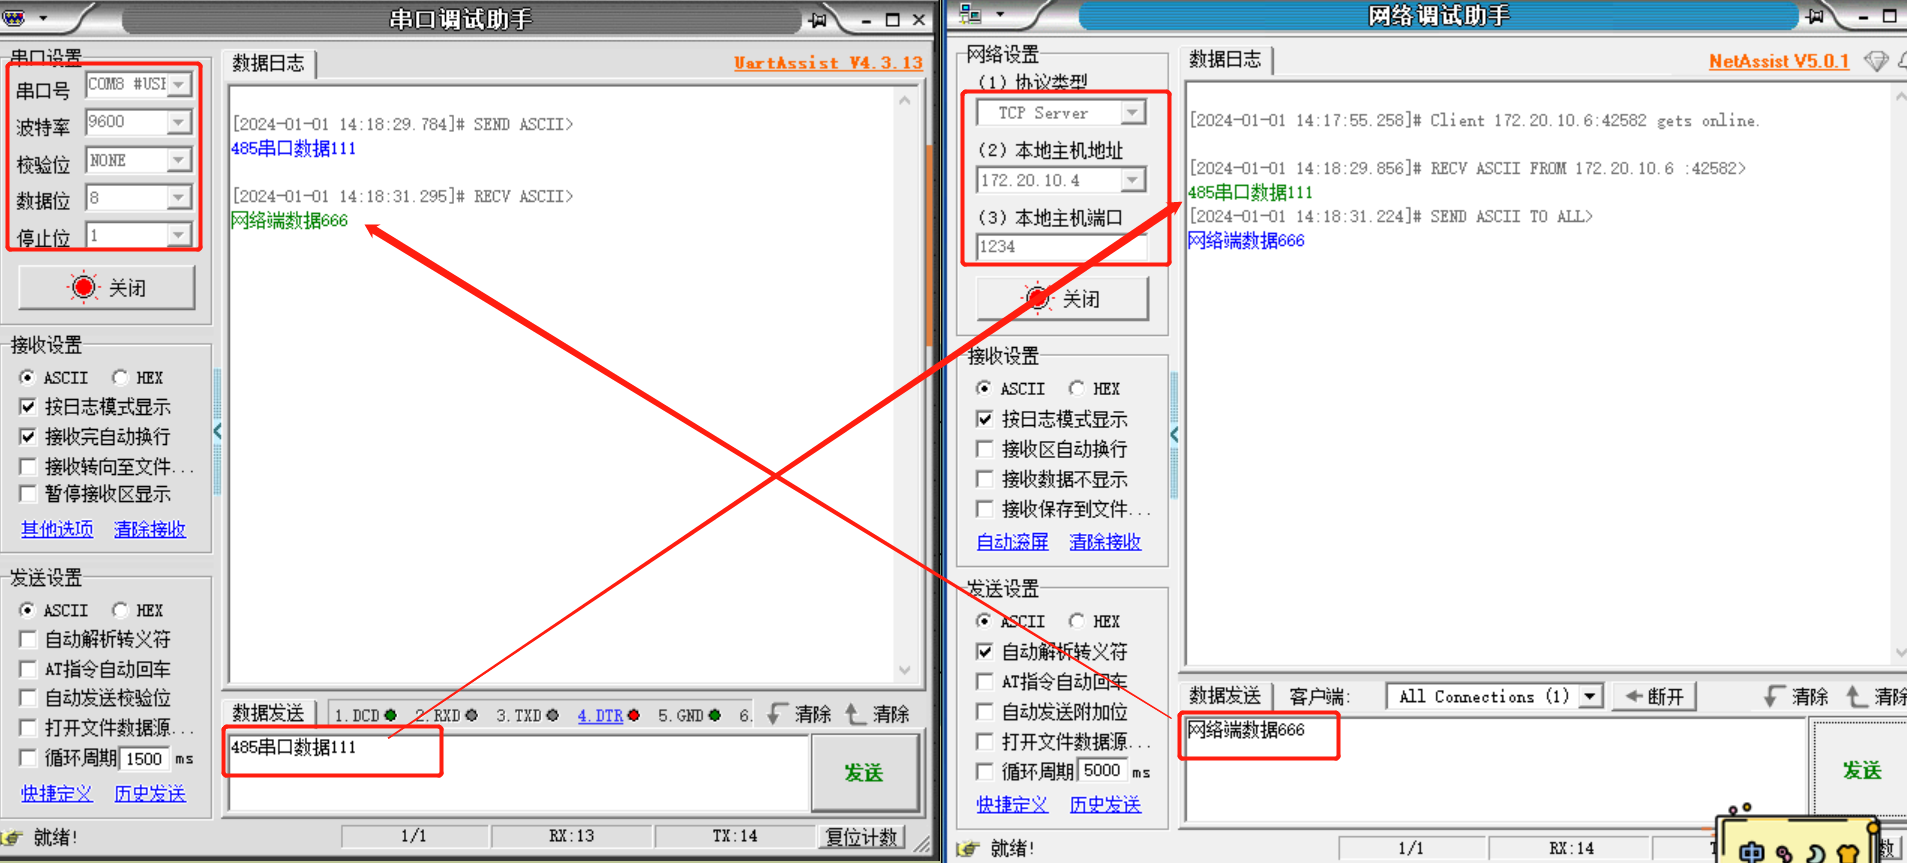The image size is (1907, 863).
Task: Click the pin icon in network assistant title bar
Action: (1814, 16)
